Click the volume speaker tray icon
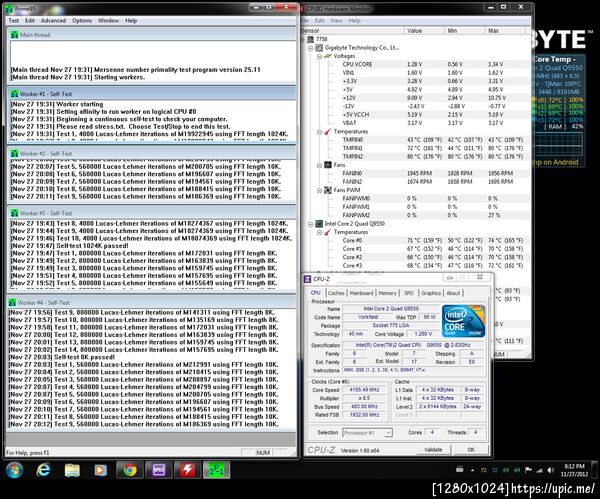 [550, 470]
